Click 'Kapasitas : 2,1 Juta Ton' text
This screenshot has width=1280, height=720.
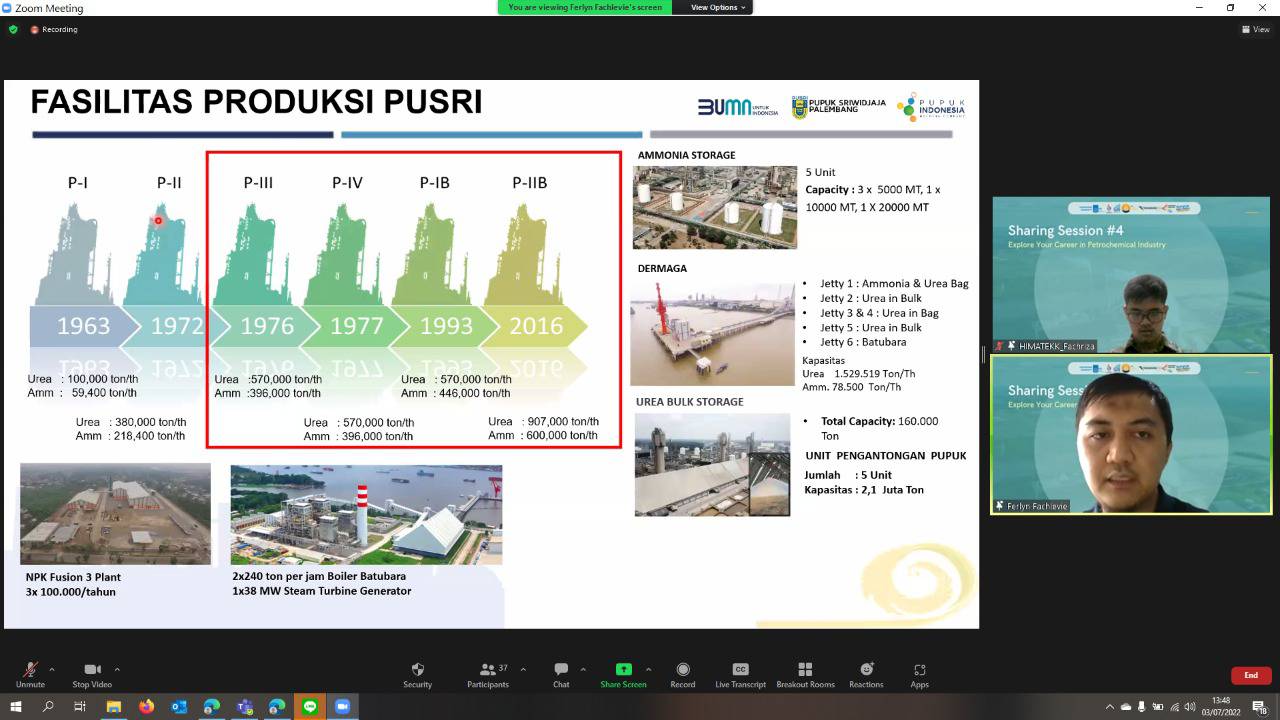864,490
